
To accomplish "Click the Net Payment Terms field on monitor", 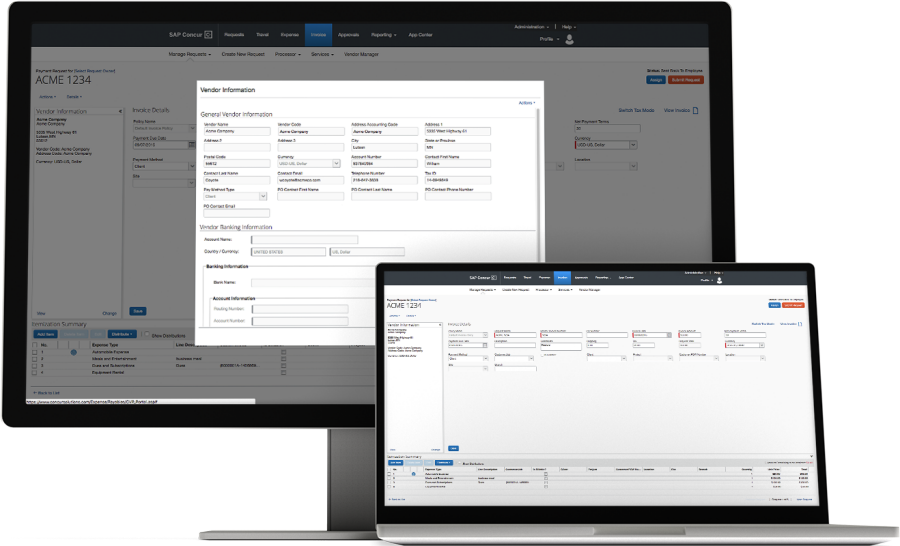I will coord(607,129).
